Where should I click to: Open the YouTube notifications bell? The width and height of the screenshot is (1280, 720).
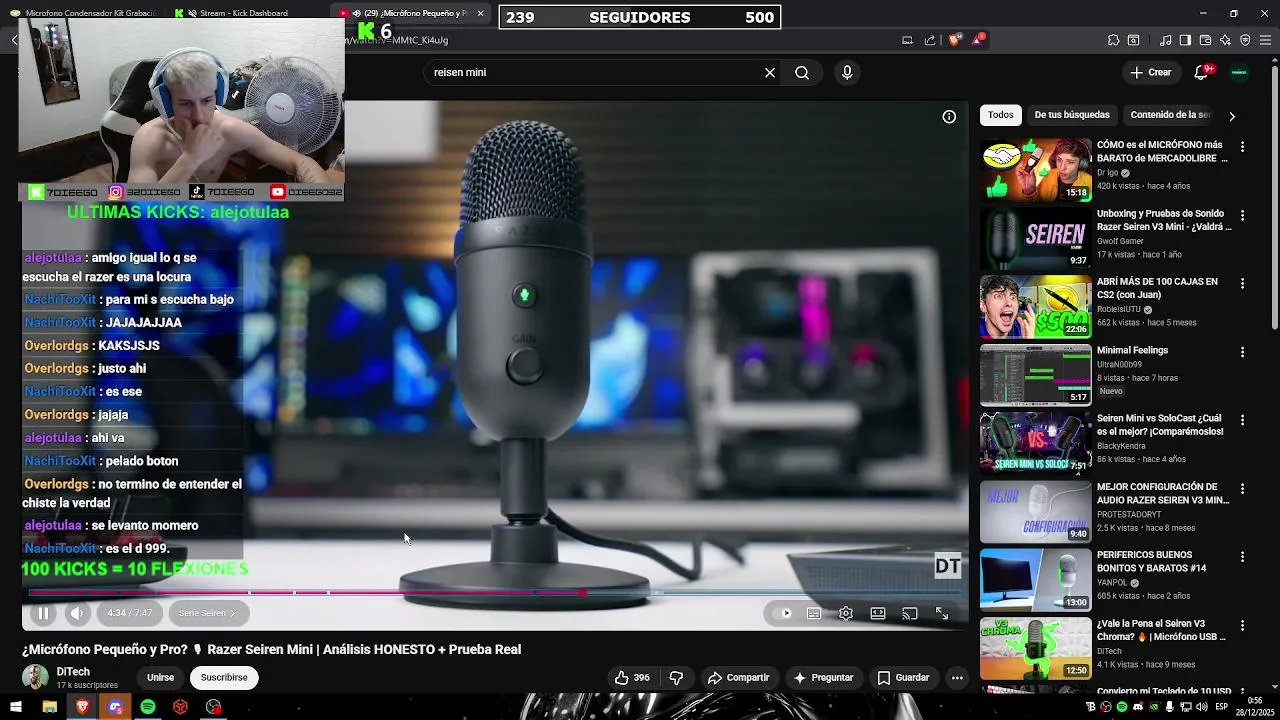1202,72
